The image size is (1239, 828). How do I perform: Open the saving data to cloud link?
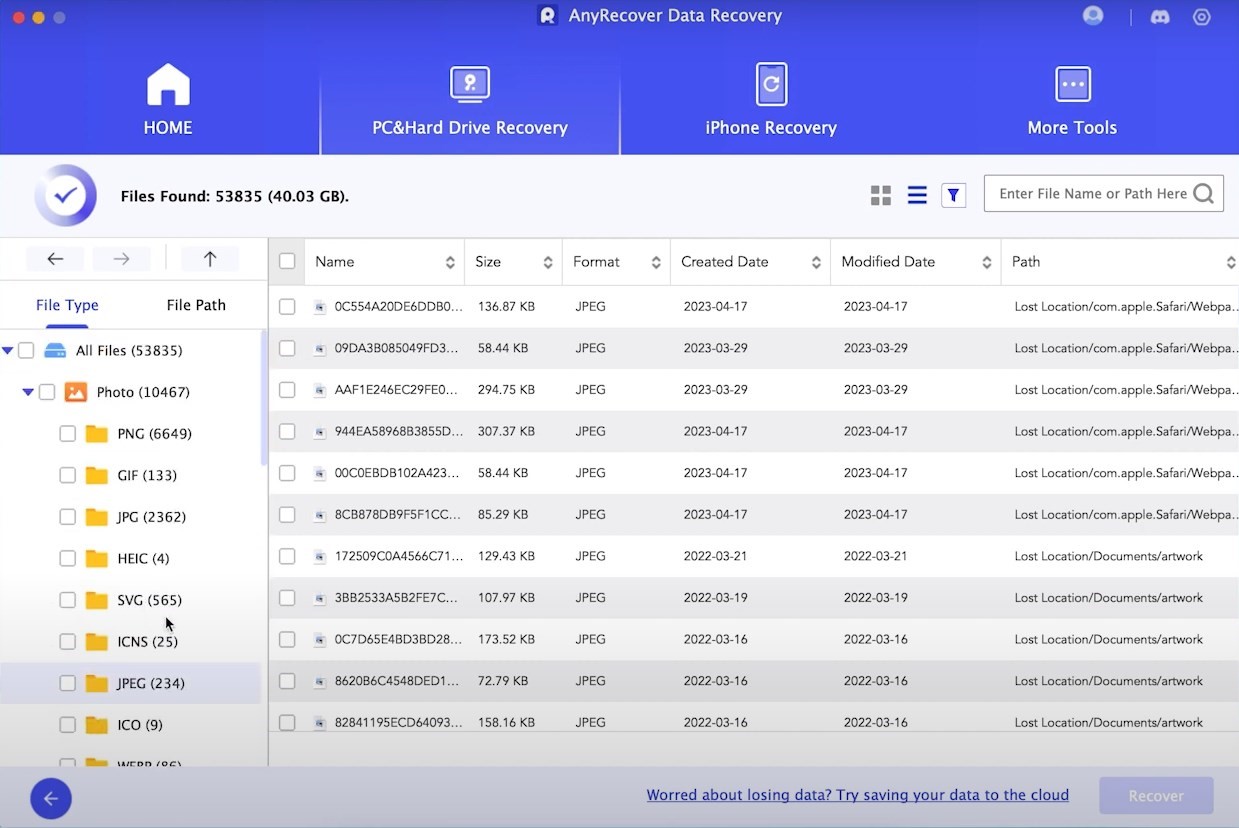click(x=858, y=795)
